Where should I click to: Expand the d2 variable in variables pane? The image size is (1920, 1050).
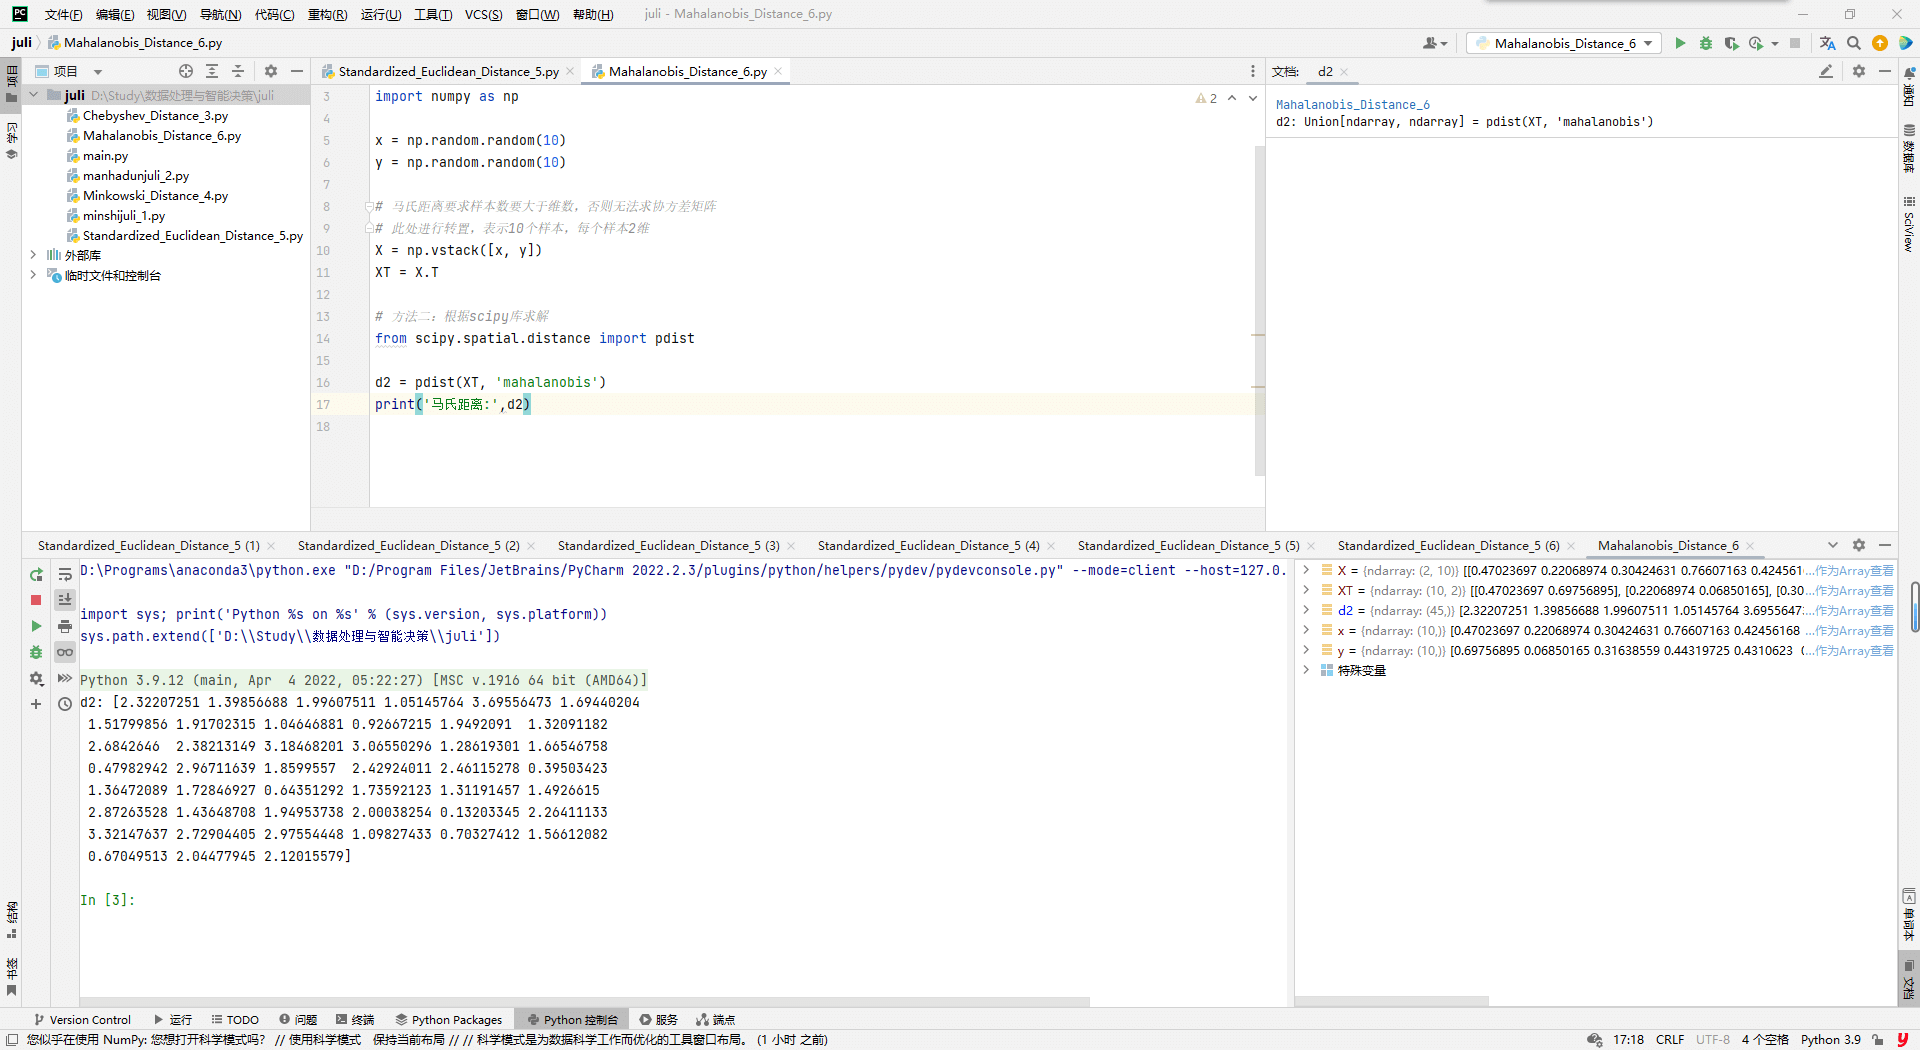(x=1306, y=610)
